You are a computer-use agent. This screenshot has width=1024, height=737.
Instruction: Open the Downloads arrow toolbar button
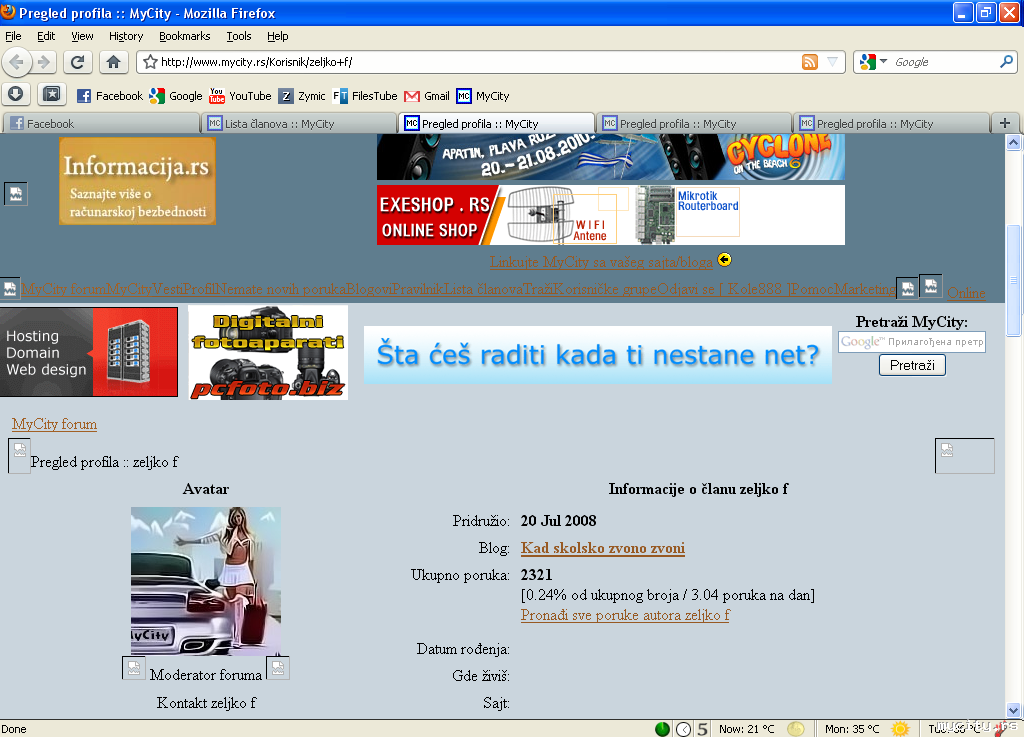16,95
